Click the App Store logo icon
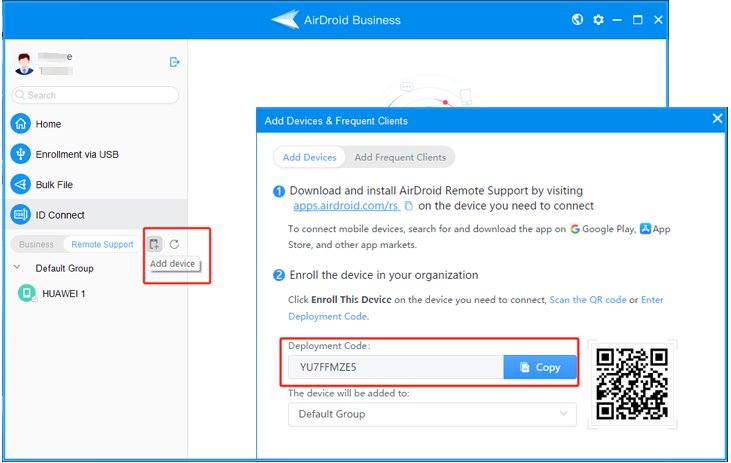The width and height of the screenshot is (731, 463). pos(645,228)
